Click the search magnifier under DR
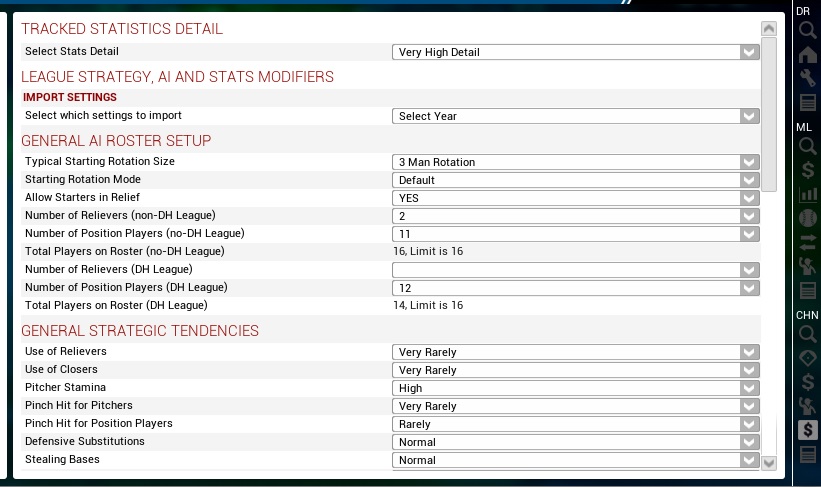Viewport: 821px width, 487px height. pos(808,30)
